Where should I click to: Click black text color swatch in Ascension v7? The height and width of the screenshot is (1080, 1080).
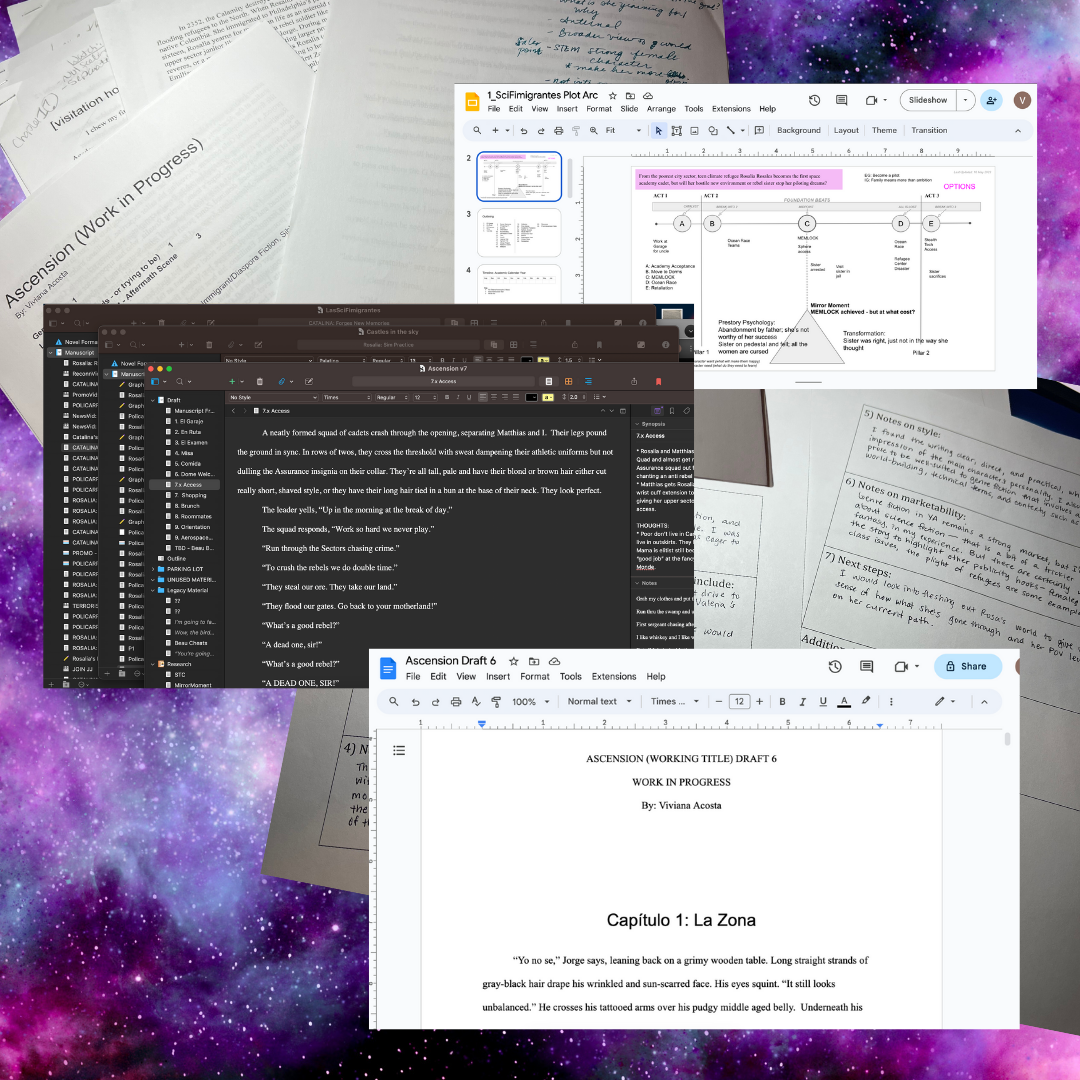coord(531,397)
